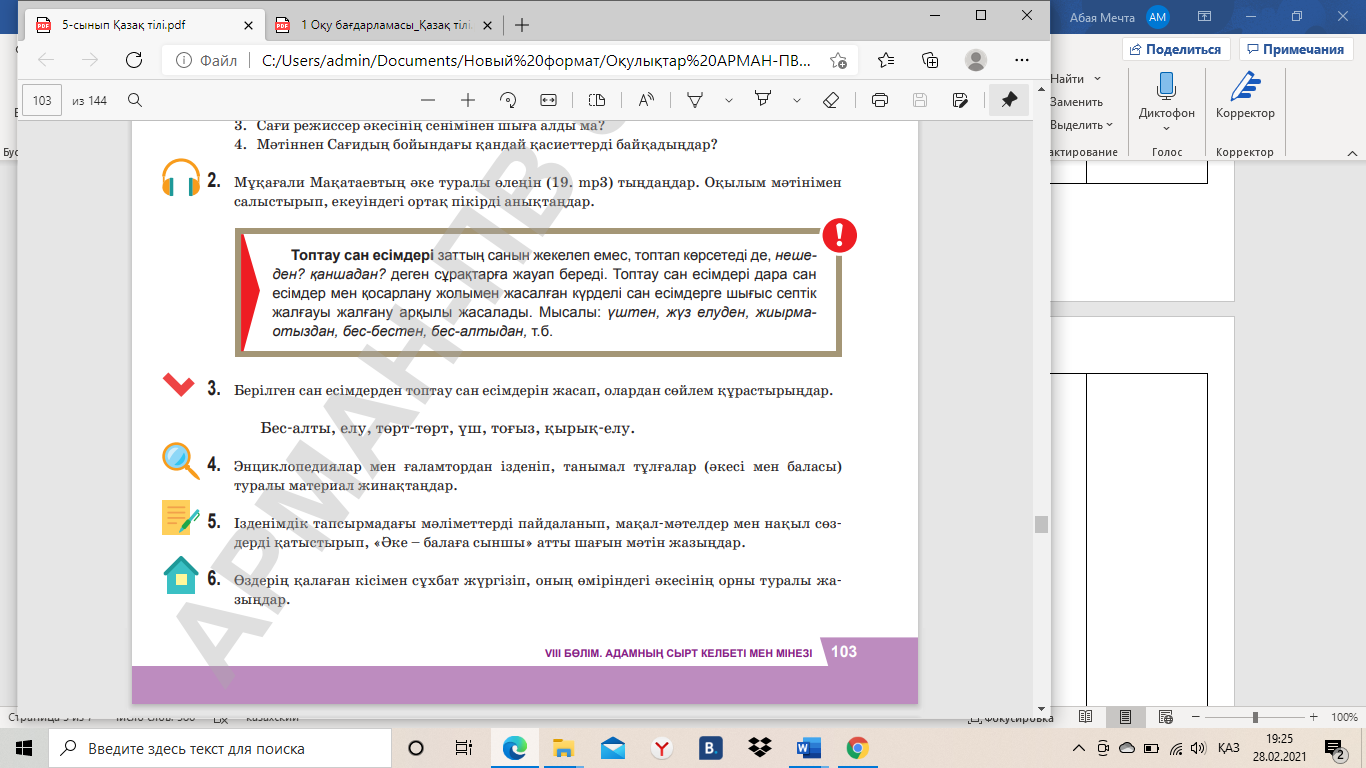Open the Draw pen options dropdown
1366x768 pixels.
tap(729, 100)
